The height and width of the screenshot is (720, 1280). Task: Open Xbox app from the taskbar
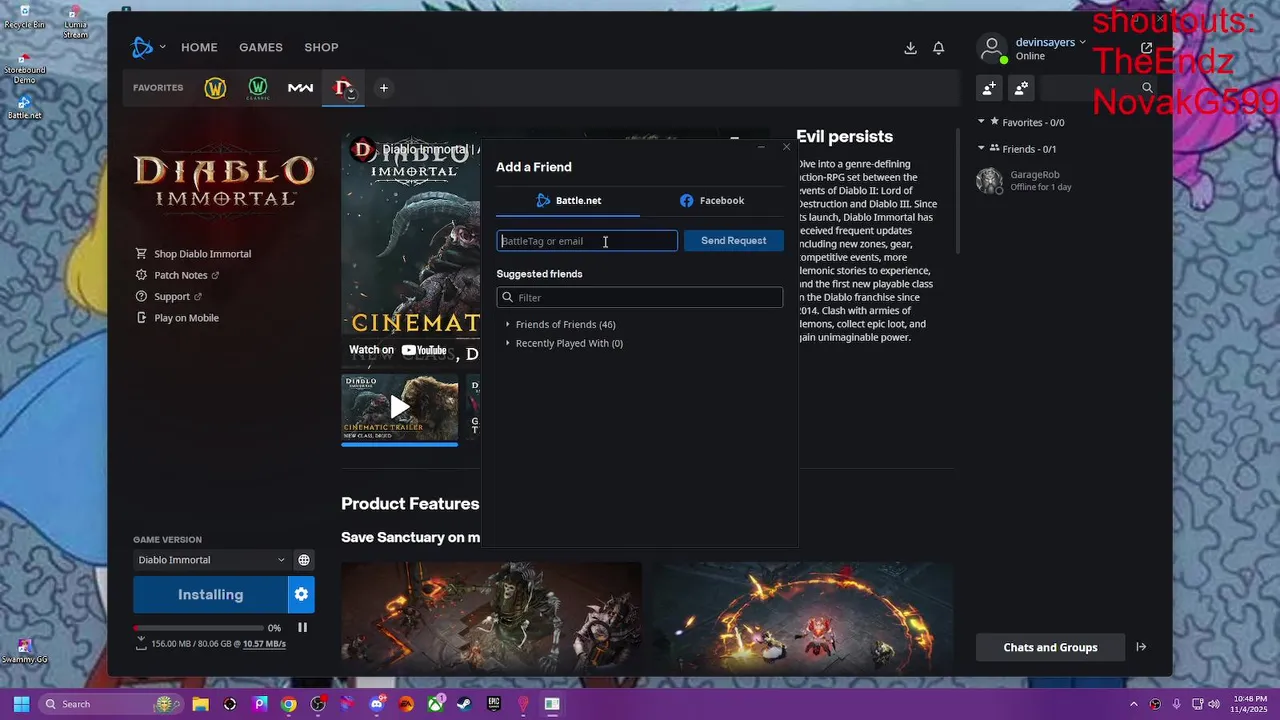tap(436, 704)
